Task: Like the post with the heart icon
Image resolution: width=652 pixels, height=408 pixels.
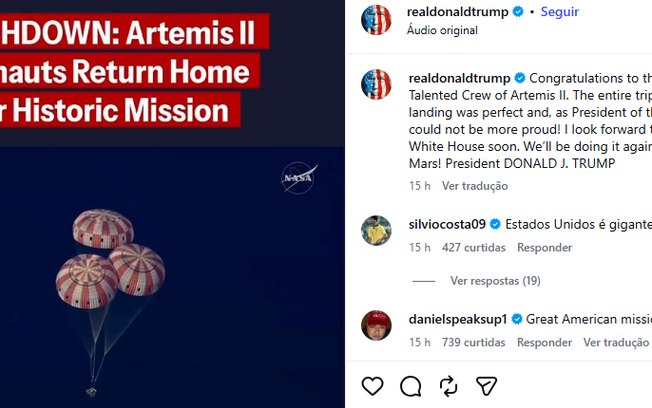Action: (x=372, y=386)
